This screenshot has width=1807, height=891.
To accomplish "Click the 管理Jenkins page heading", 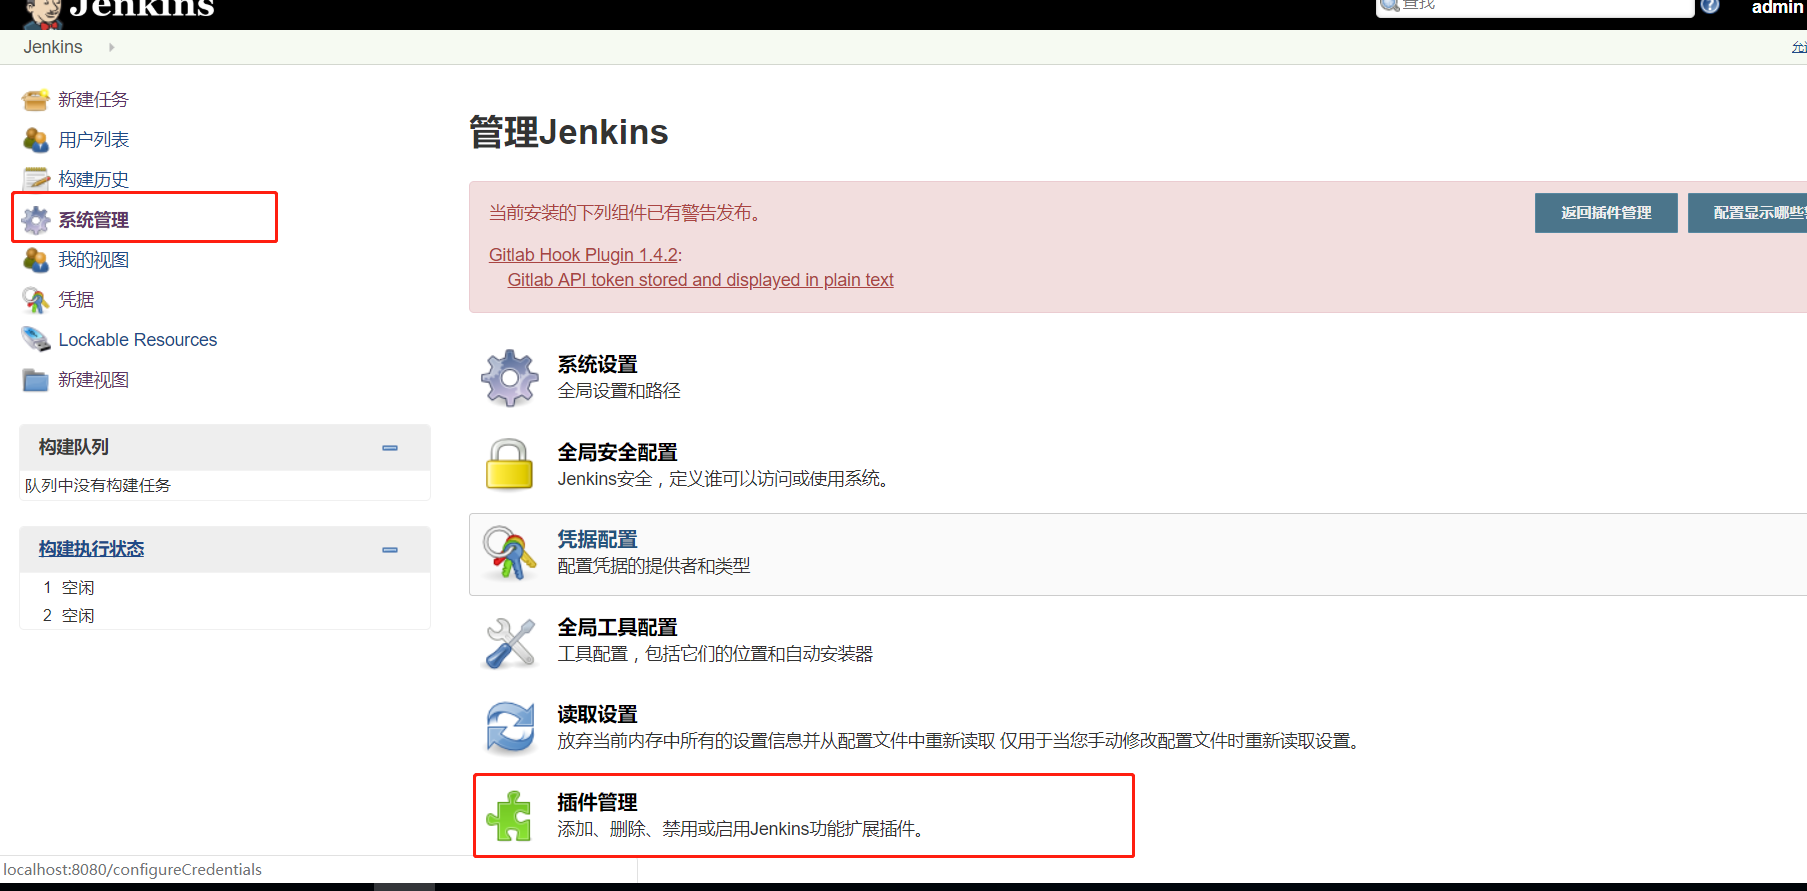I will click(568, 132).
